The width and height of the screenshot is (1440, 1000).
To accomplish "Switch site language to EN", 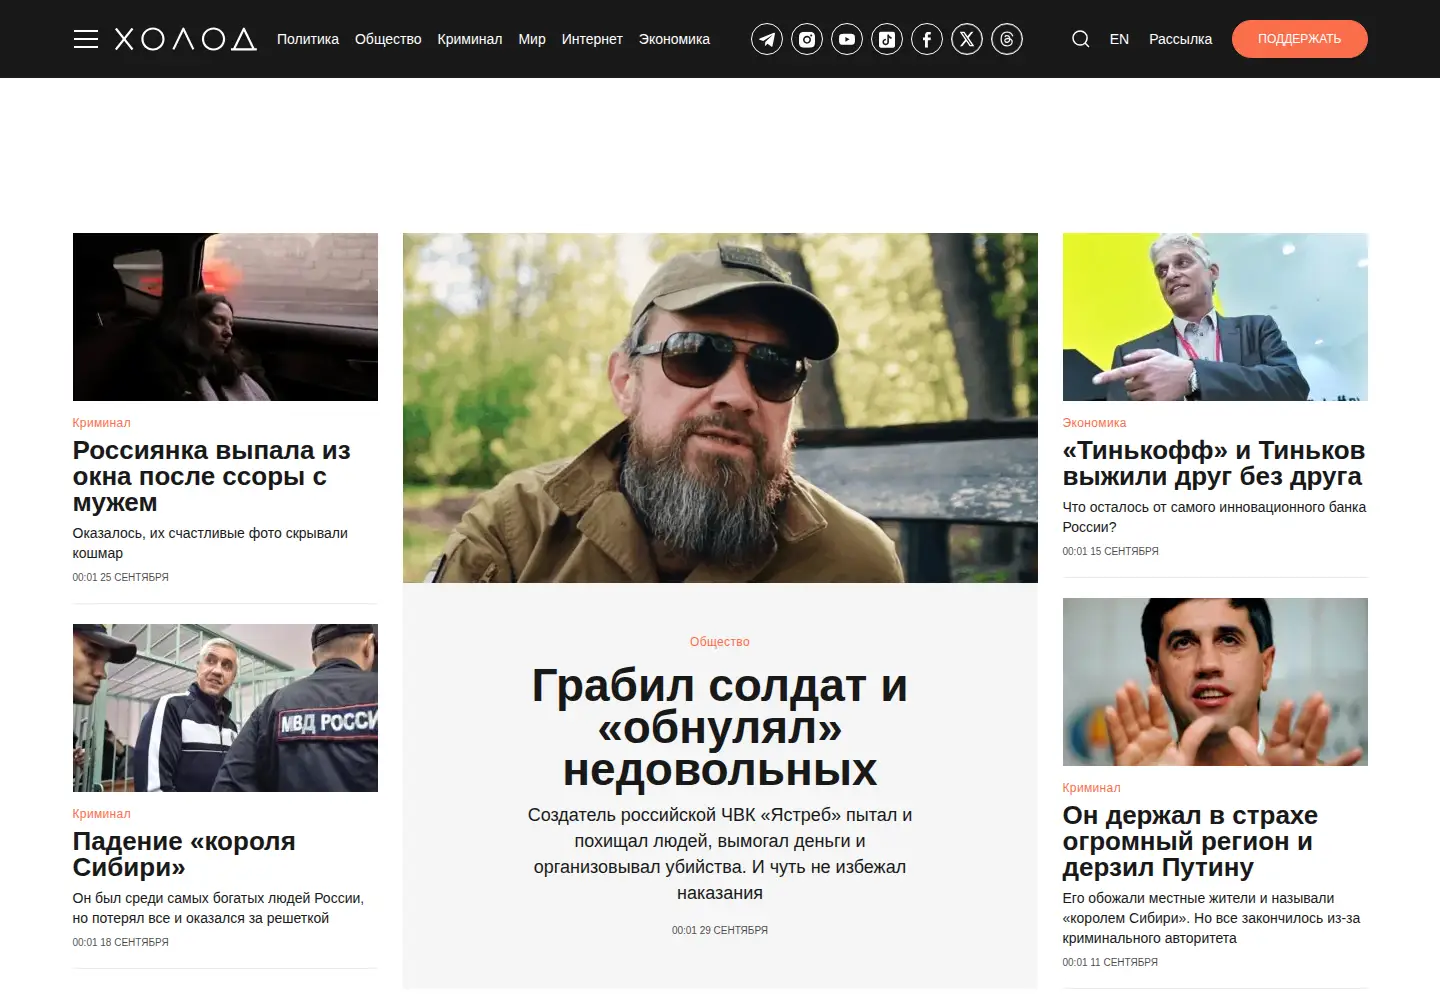I will click(x=1119, y=39).
